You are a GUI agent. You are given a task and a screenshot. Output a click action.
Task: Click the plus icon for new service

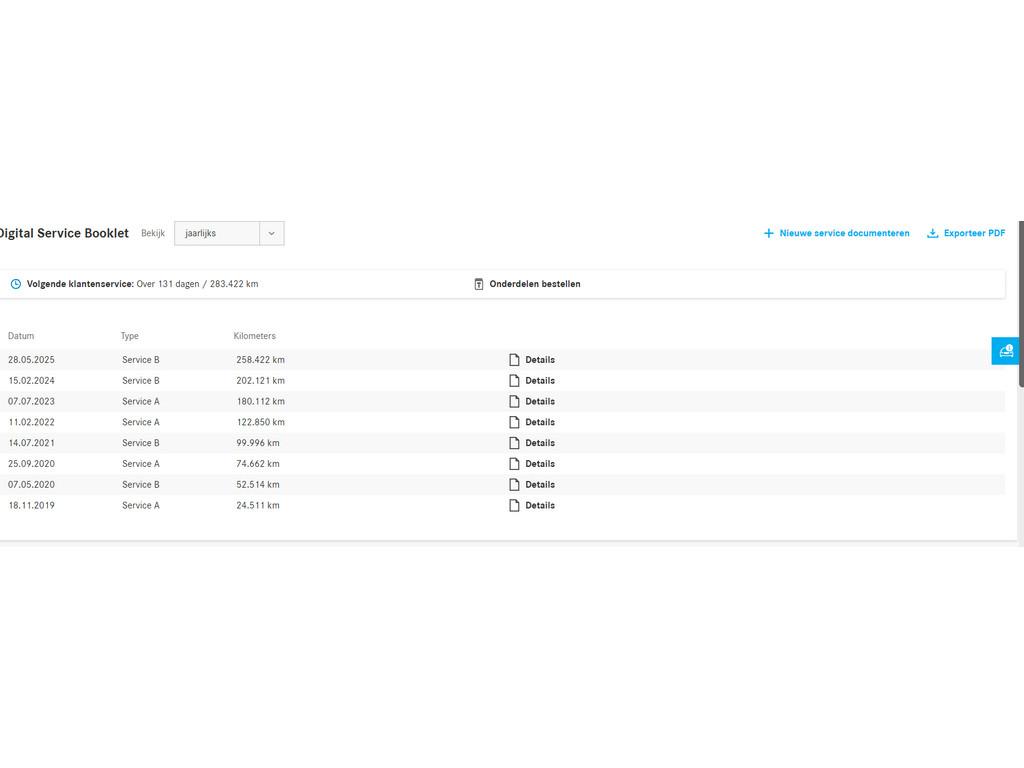click(768, 233)
